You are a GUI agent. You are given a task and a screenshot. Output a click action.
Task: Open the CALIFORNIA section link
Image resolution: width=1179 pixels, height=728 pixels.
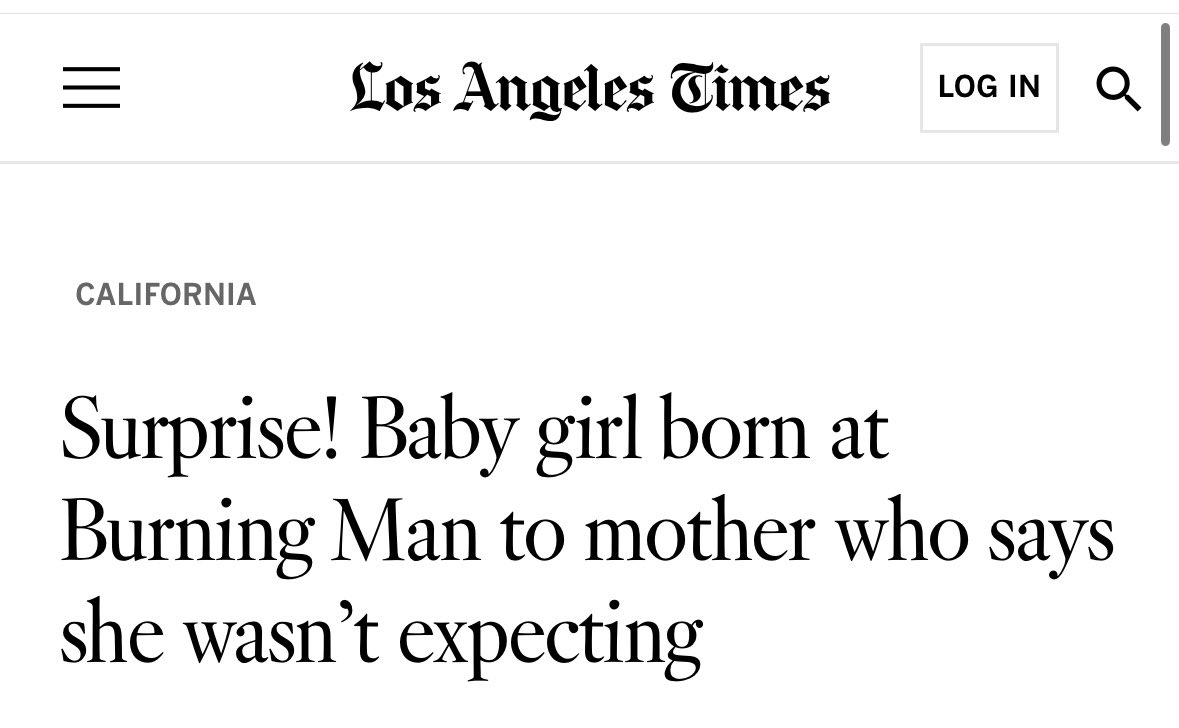coord(166,294)
